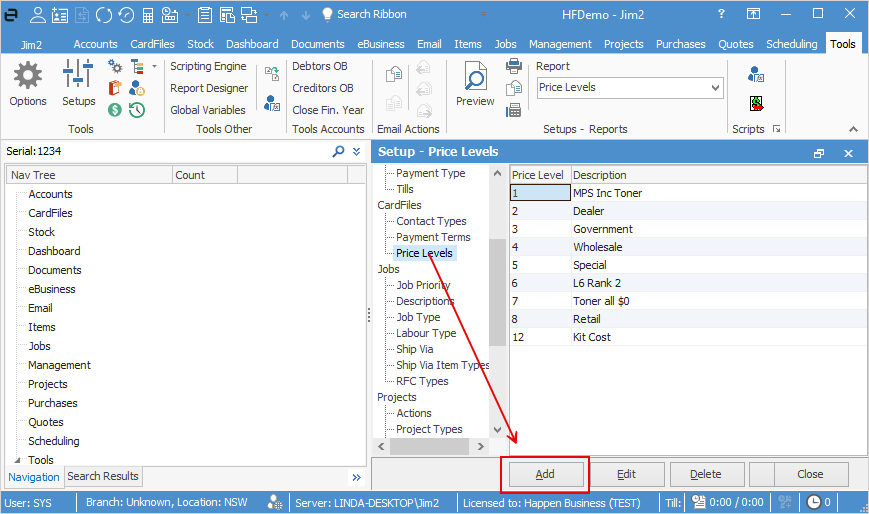
Task: Click the printer icon in Setups Reports
Action: pyautogui.click(x=514, y=66)
